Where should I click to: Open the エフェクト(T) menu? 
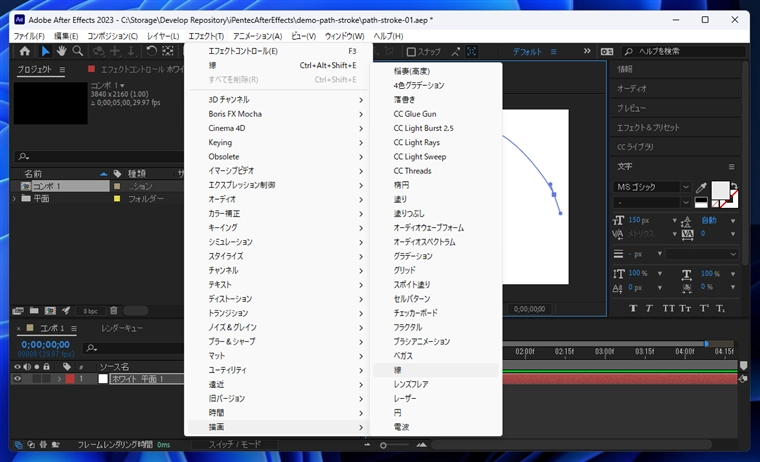(x=206, y=36)
